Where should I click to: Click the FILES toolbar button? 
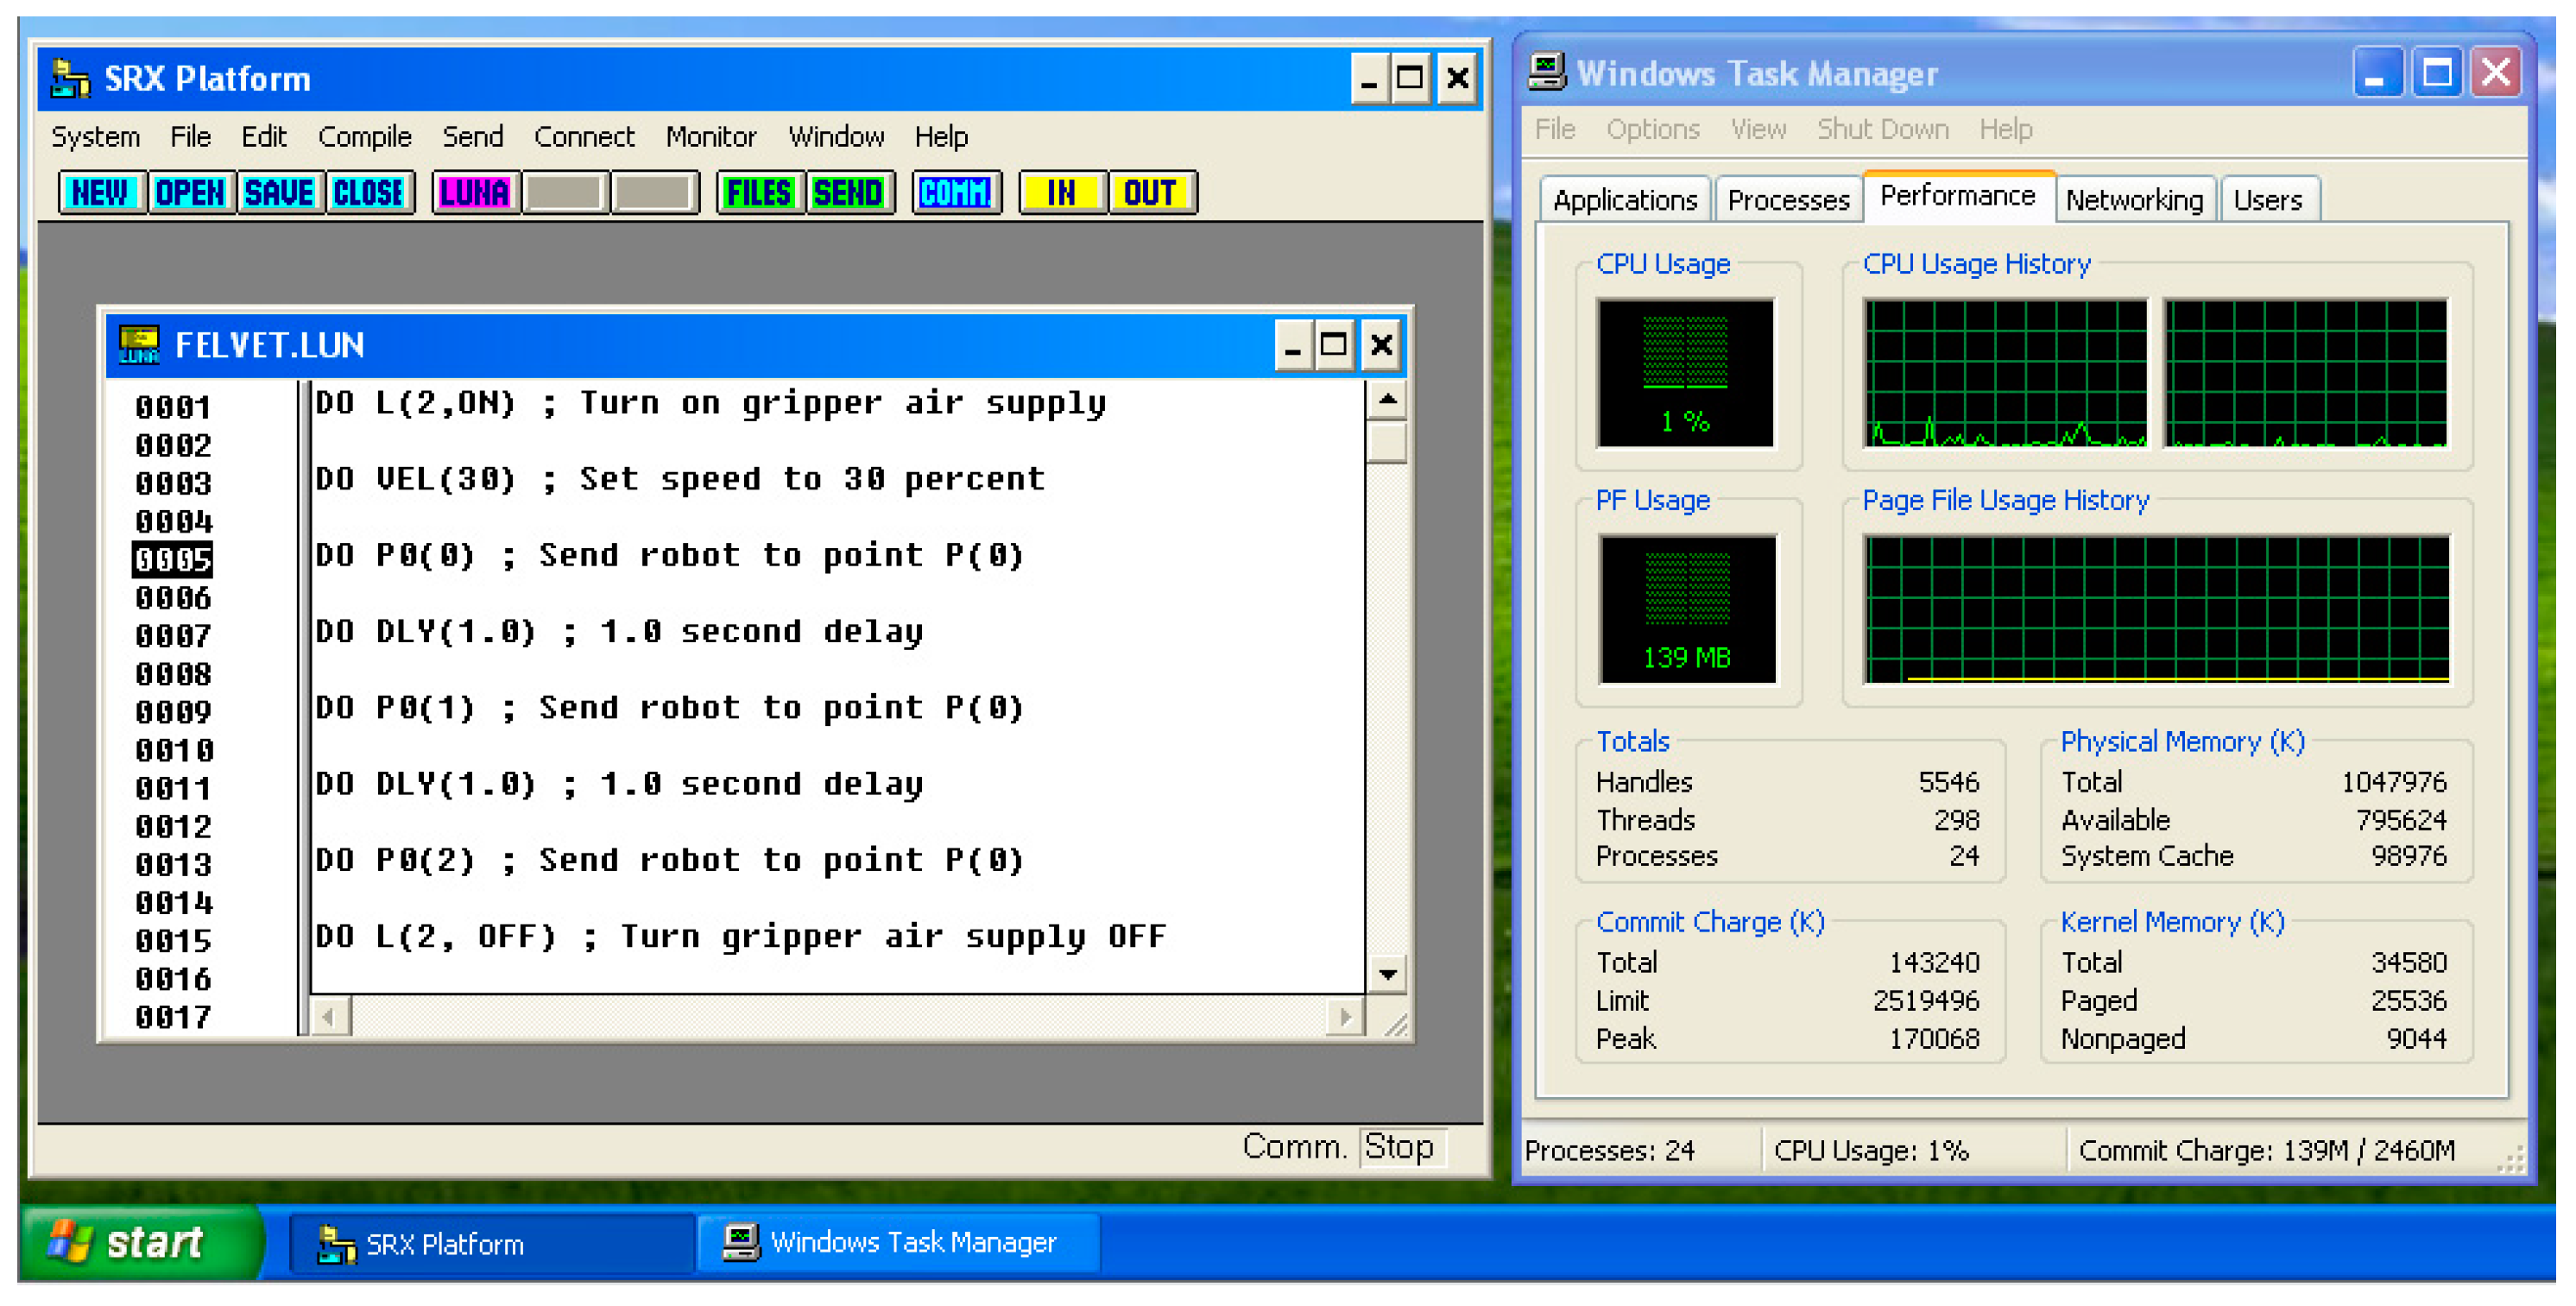point(759,193)
